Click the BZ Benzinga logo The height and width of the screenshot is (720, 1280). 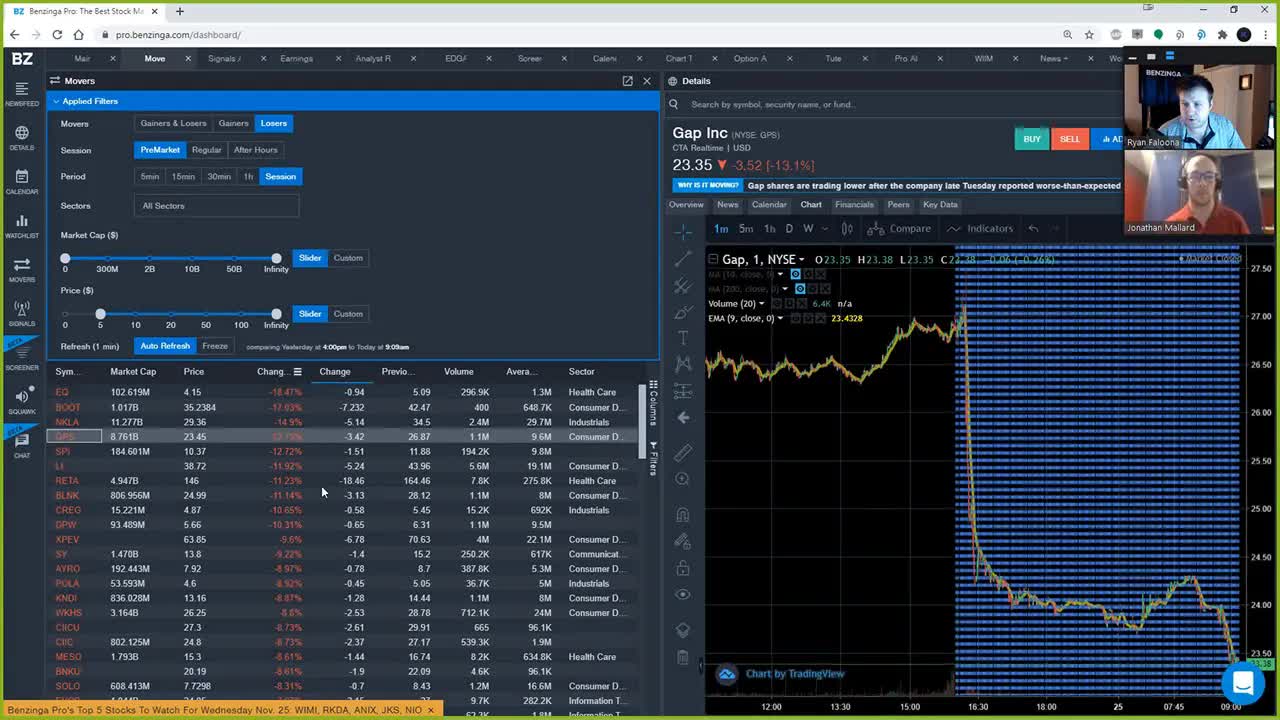pos(22,58)
